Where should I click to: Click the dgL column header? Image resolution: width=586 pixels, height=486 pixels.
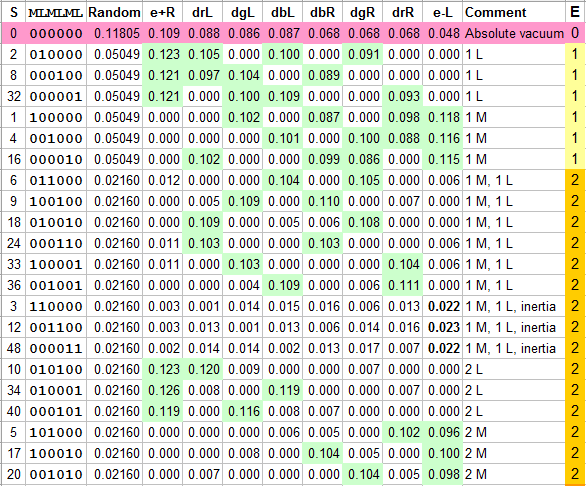point(243,12)
